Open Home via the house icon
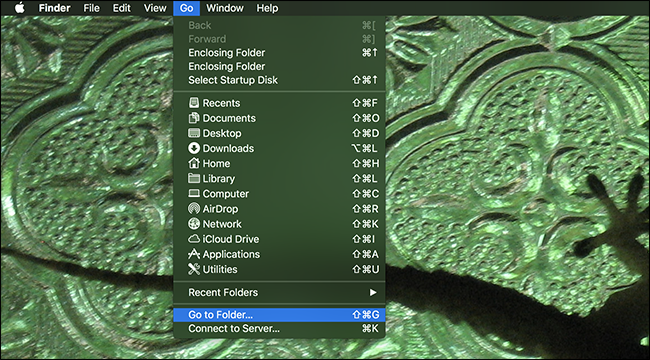Image resolution: width=650 pixels, height=360 pixels. [194, 163]
